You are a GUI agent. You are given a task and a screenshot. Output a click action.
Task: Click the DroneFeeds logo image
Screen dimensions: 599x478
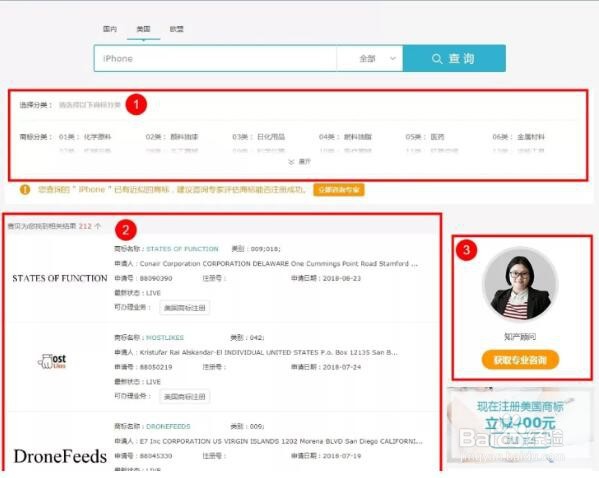[60, 457]
